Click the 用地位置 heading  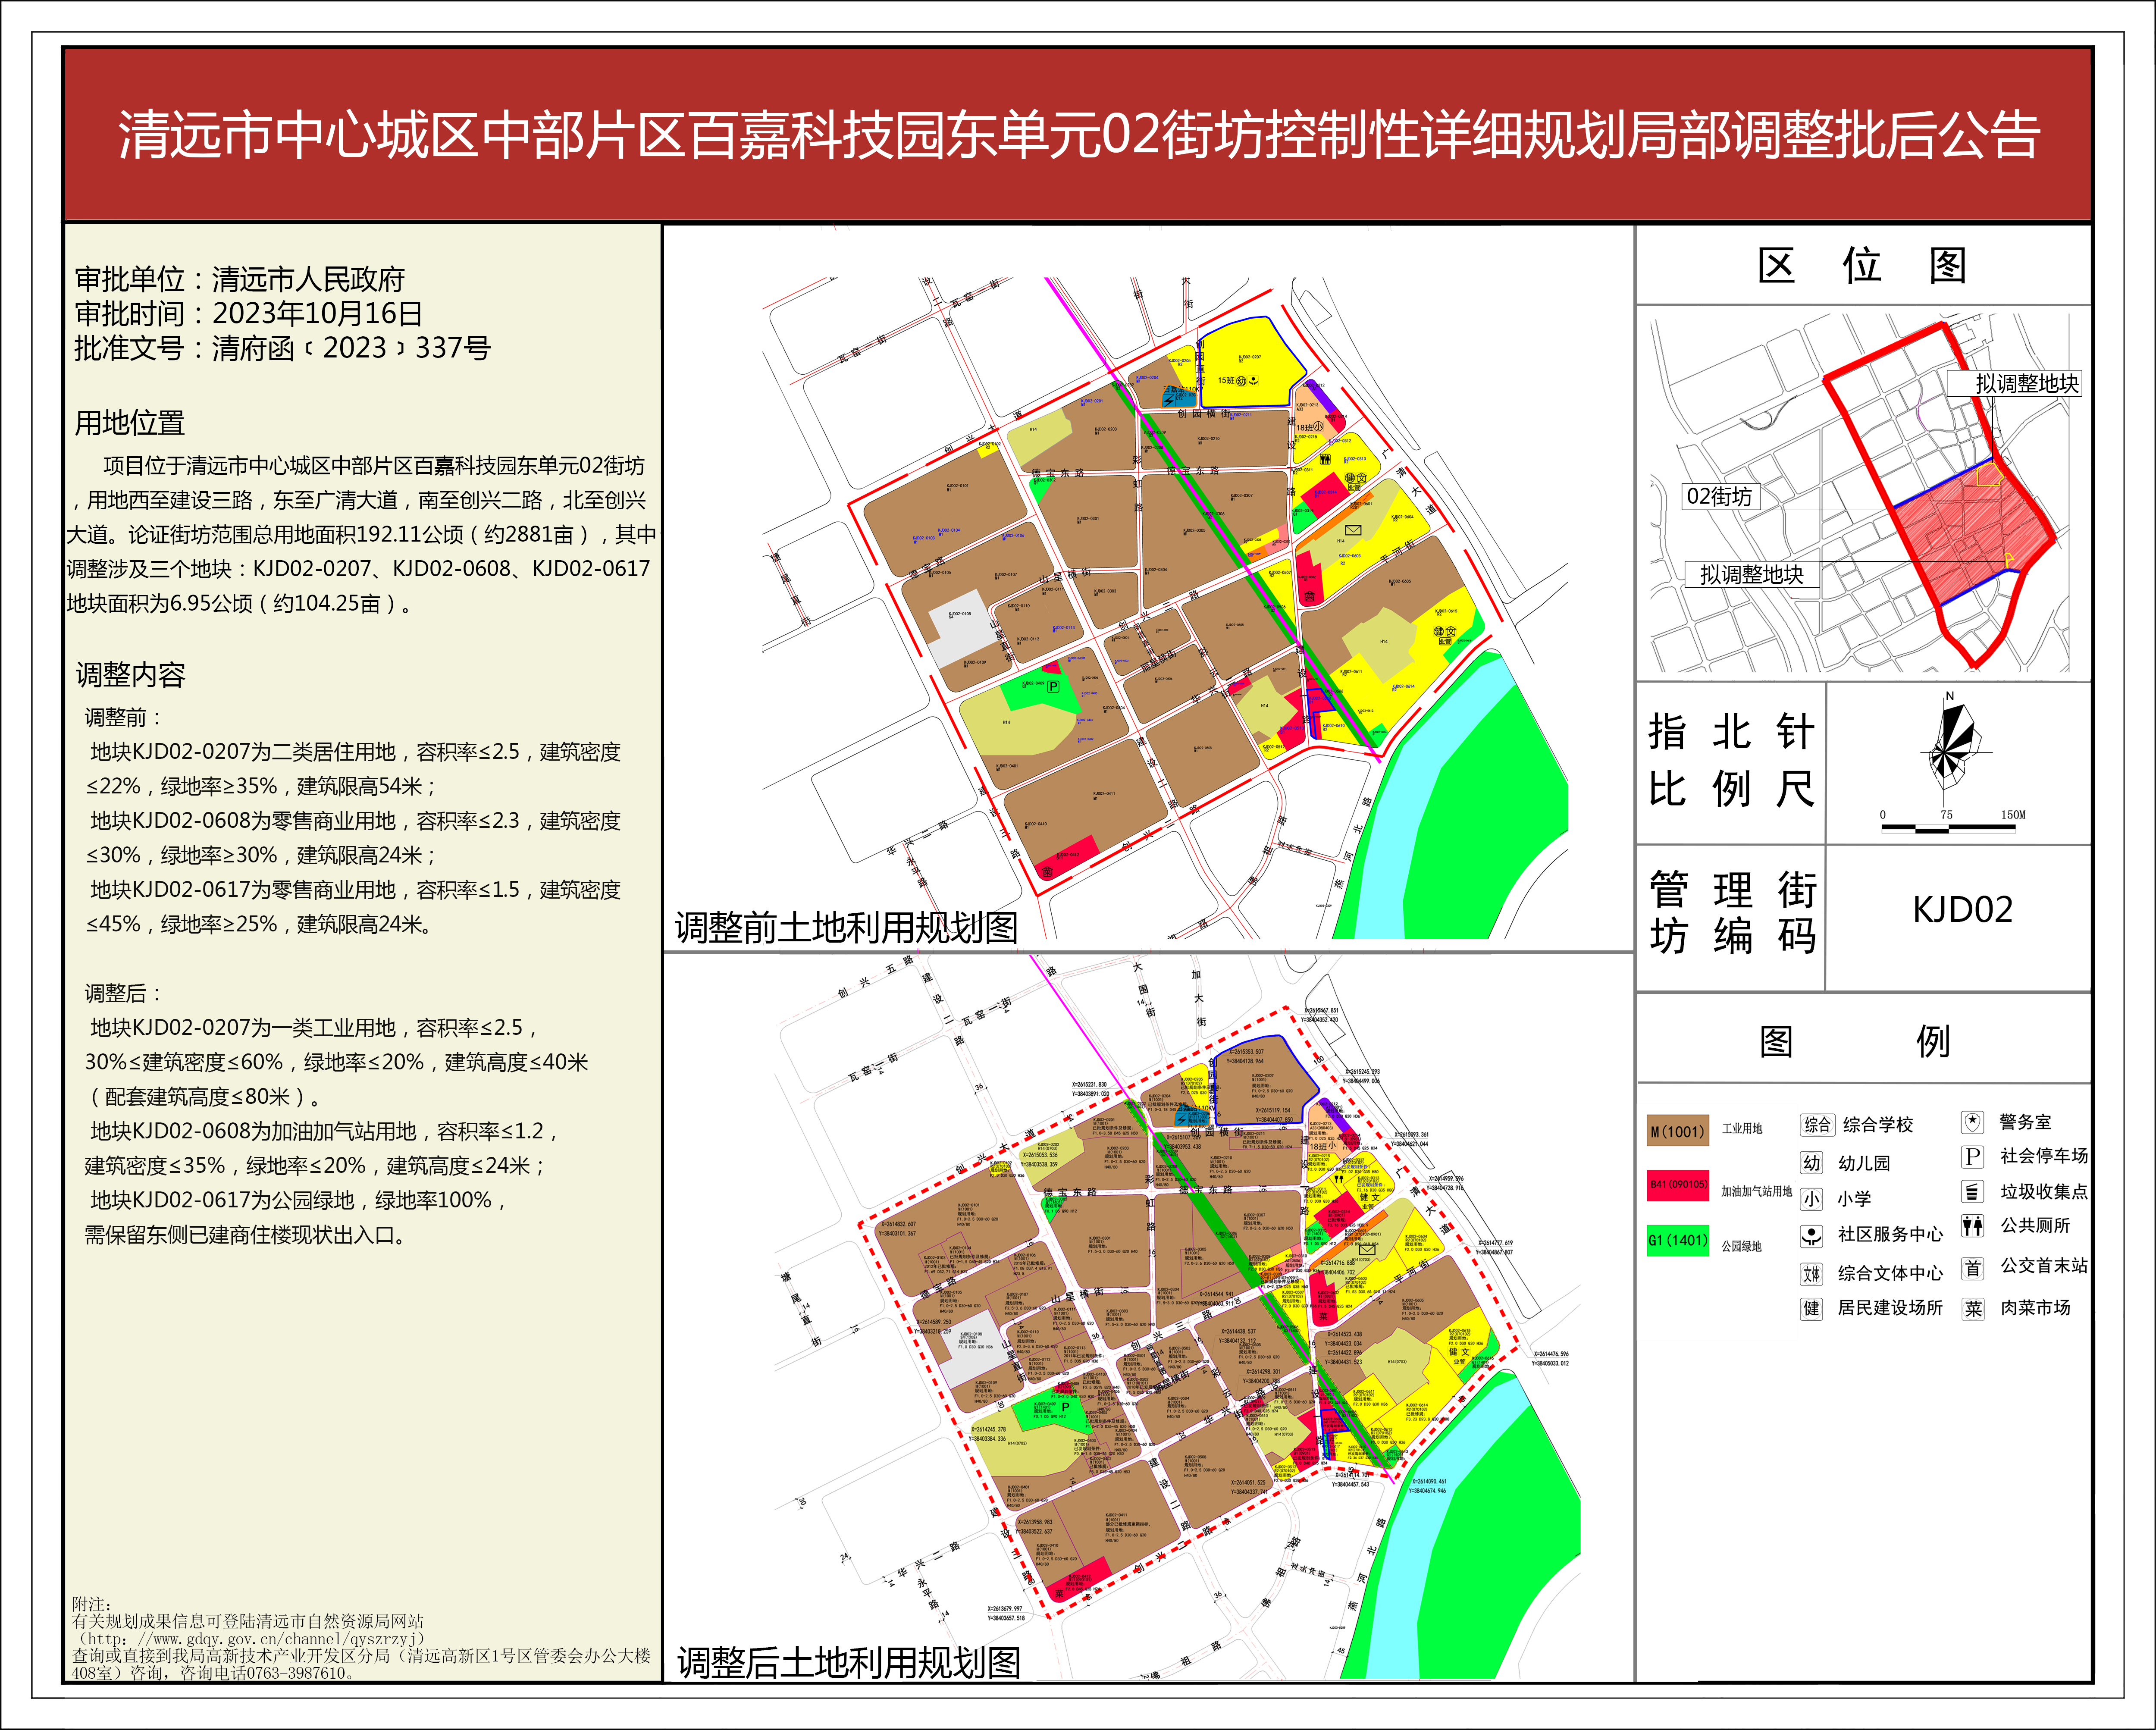pyautogui.click(x=129, y=423)
